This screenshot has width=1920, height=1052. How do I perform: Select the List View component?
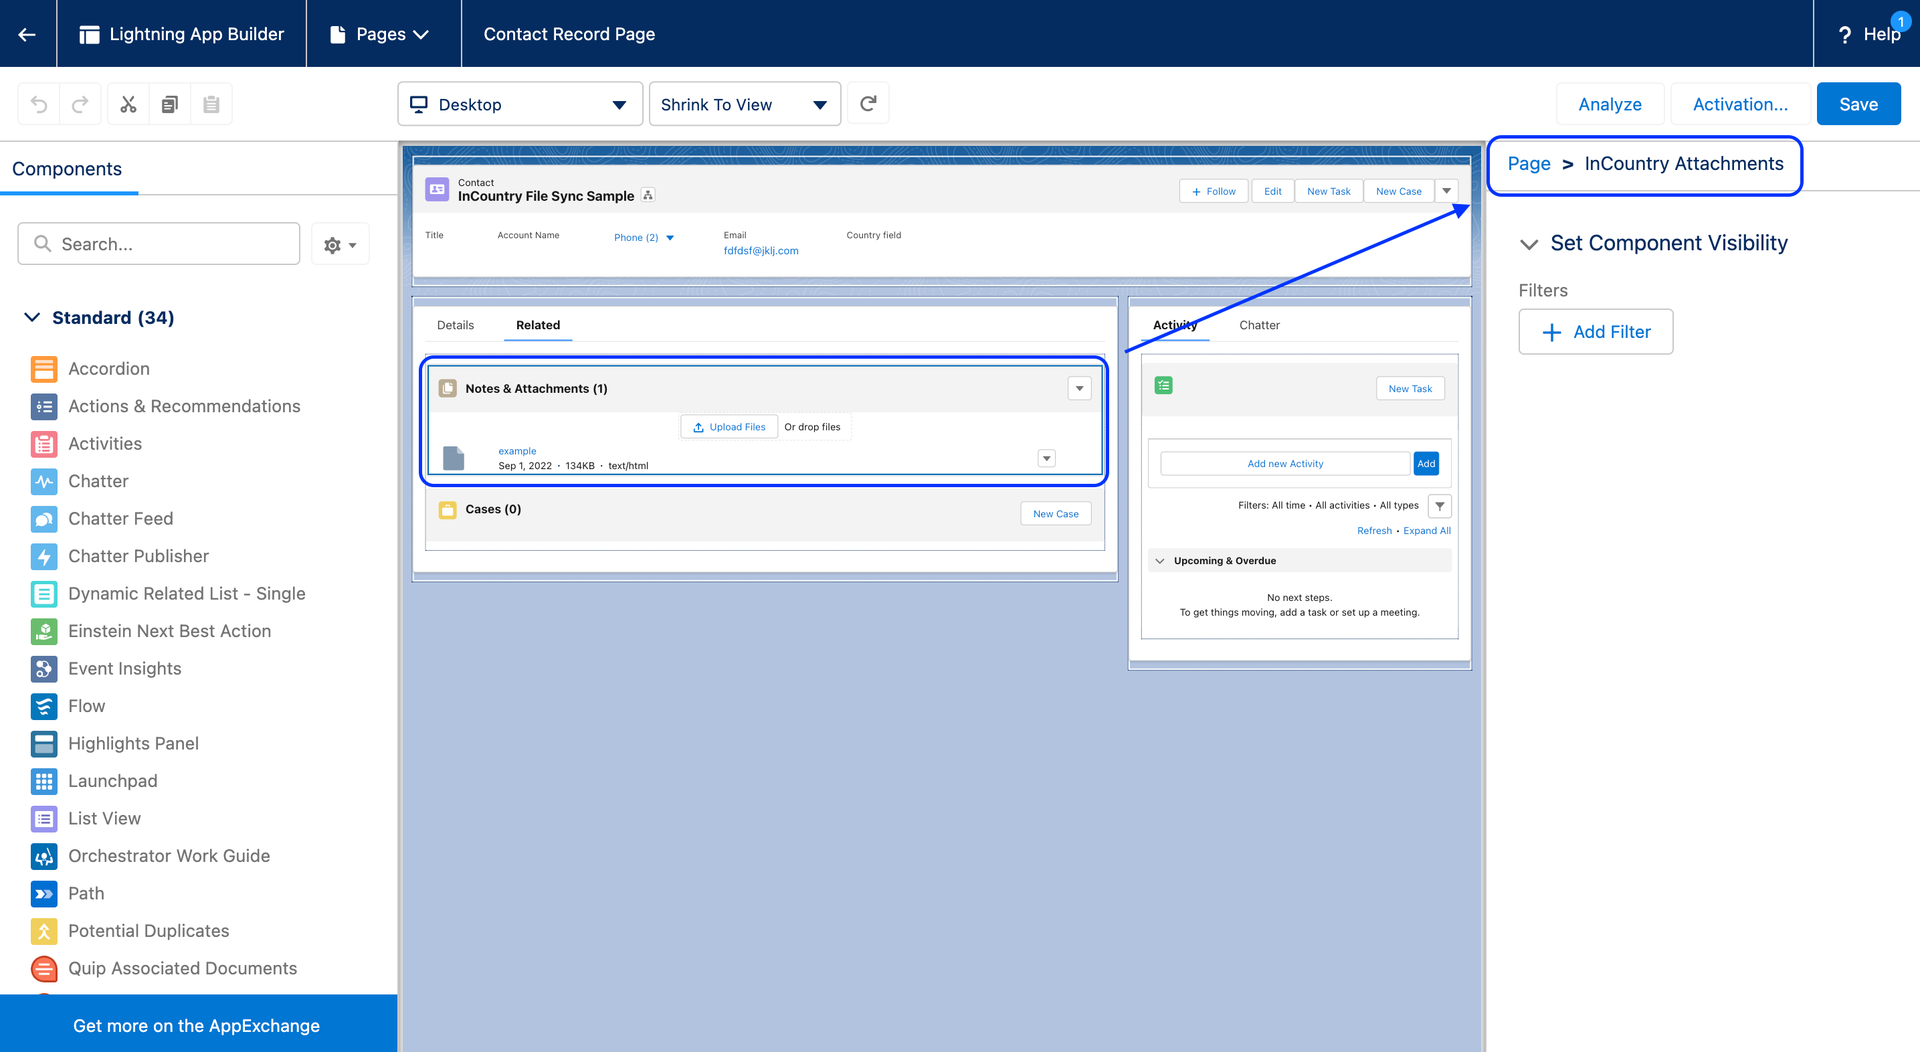coord(86,819)
